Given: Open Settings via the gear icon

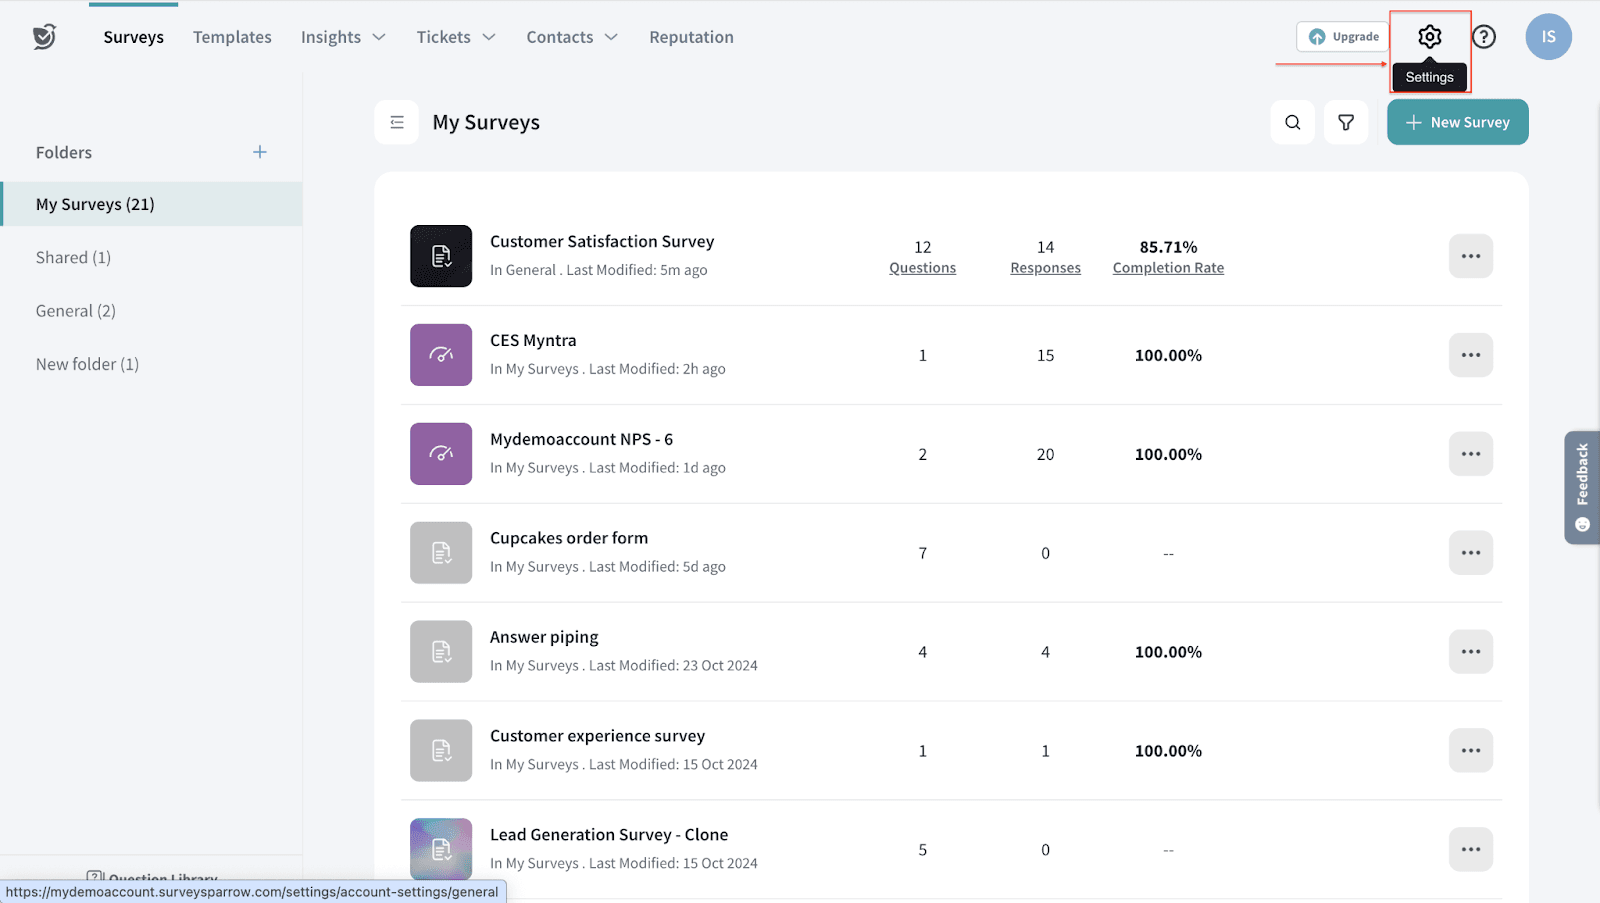Looking at the screenshot, I should click(1429, 37).
